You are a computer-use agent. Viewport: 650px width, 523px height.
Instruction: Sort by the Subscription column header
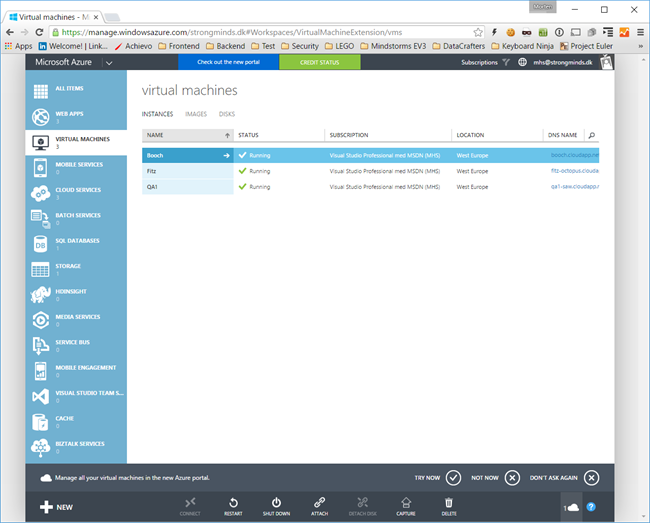[x=388, y=135]
